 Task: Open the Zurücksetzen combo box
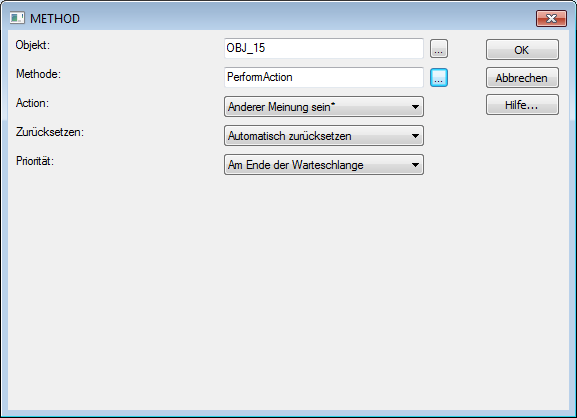coord(324,136)
